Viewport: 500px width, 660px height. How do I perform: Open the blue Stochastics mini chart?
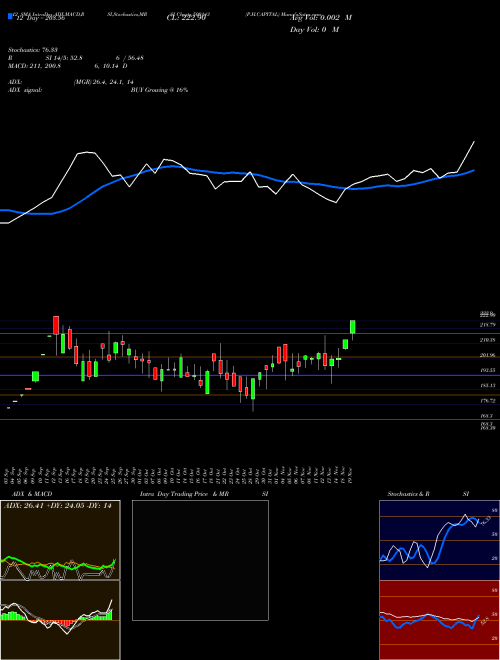point(439,540)
